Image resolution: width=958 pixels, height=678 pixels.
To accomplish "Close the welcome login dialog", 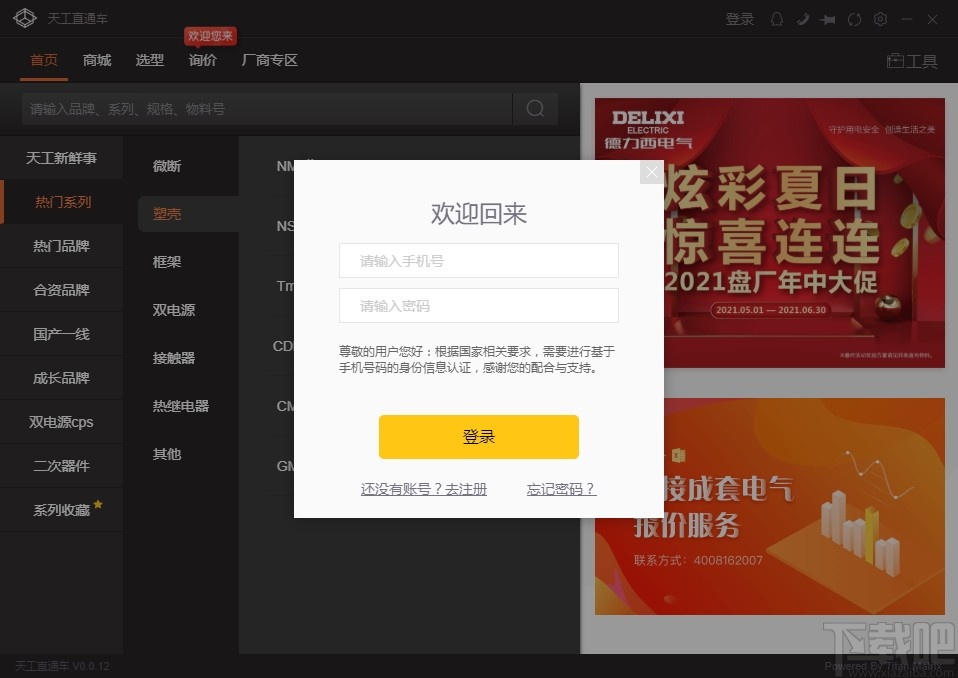I will coord(651,172).
